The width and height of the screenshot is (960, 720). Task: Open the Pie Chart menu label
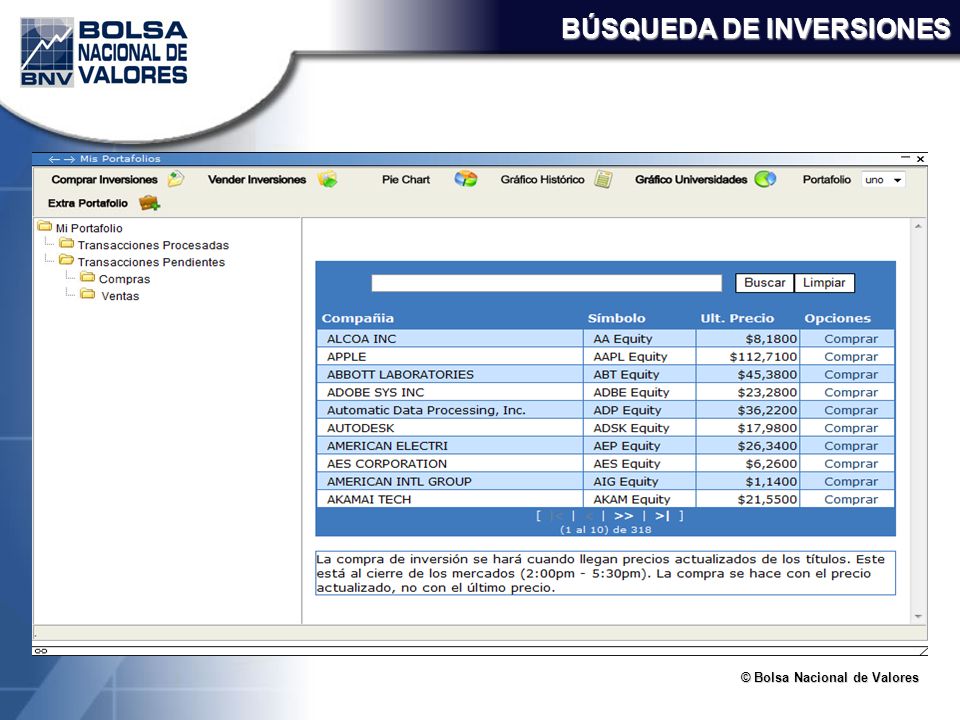click(x=406, y=179)
